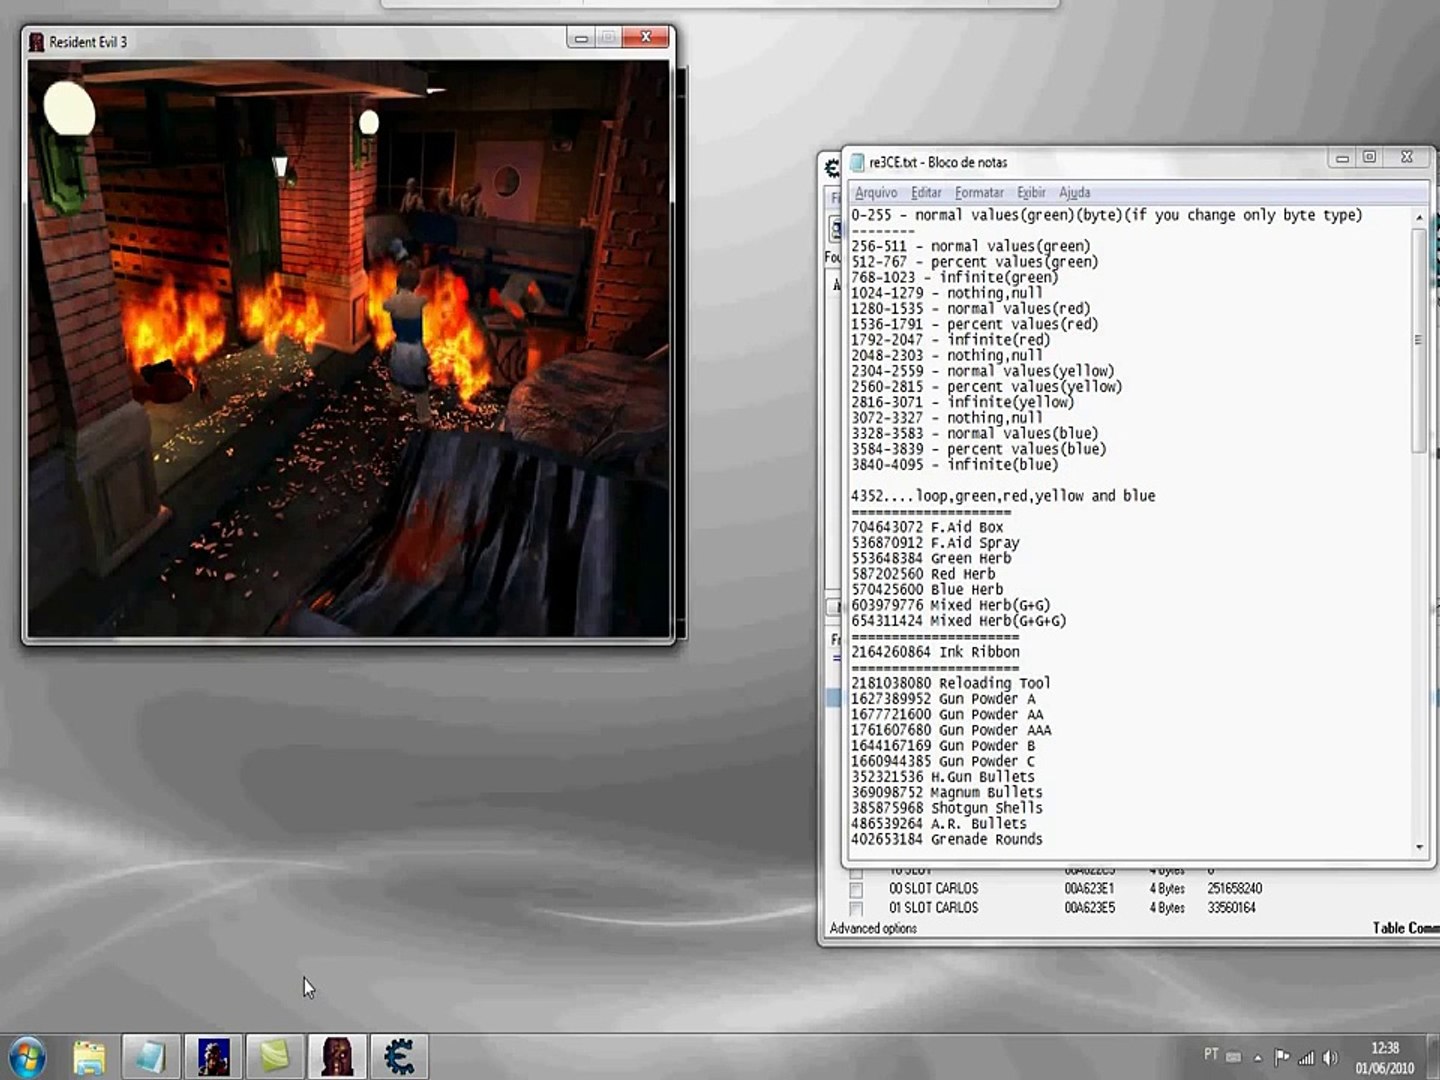Image resolution: width=1440 pixels, height=1080 pixels.
Task: Open the Action Center flag icon
Action: tap(1282, 1057)
